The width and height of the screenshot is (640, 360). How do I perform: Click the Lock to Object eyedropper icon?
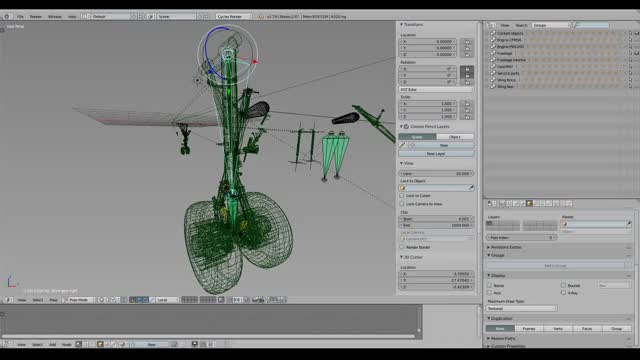coord(471,188)
